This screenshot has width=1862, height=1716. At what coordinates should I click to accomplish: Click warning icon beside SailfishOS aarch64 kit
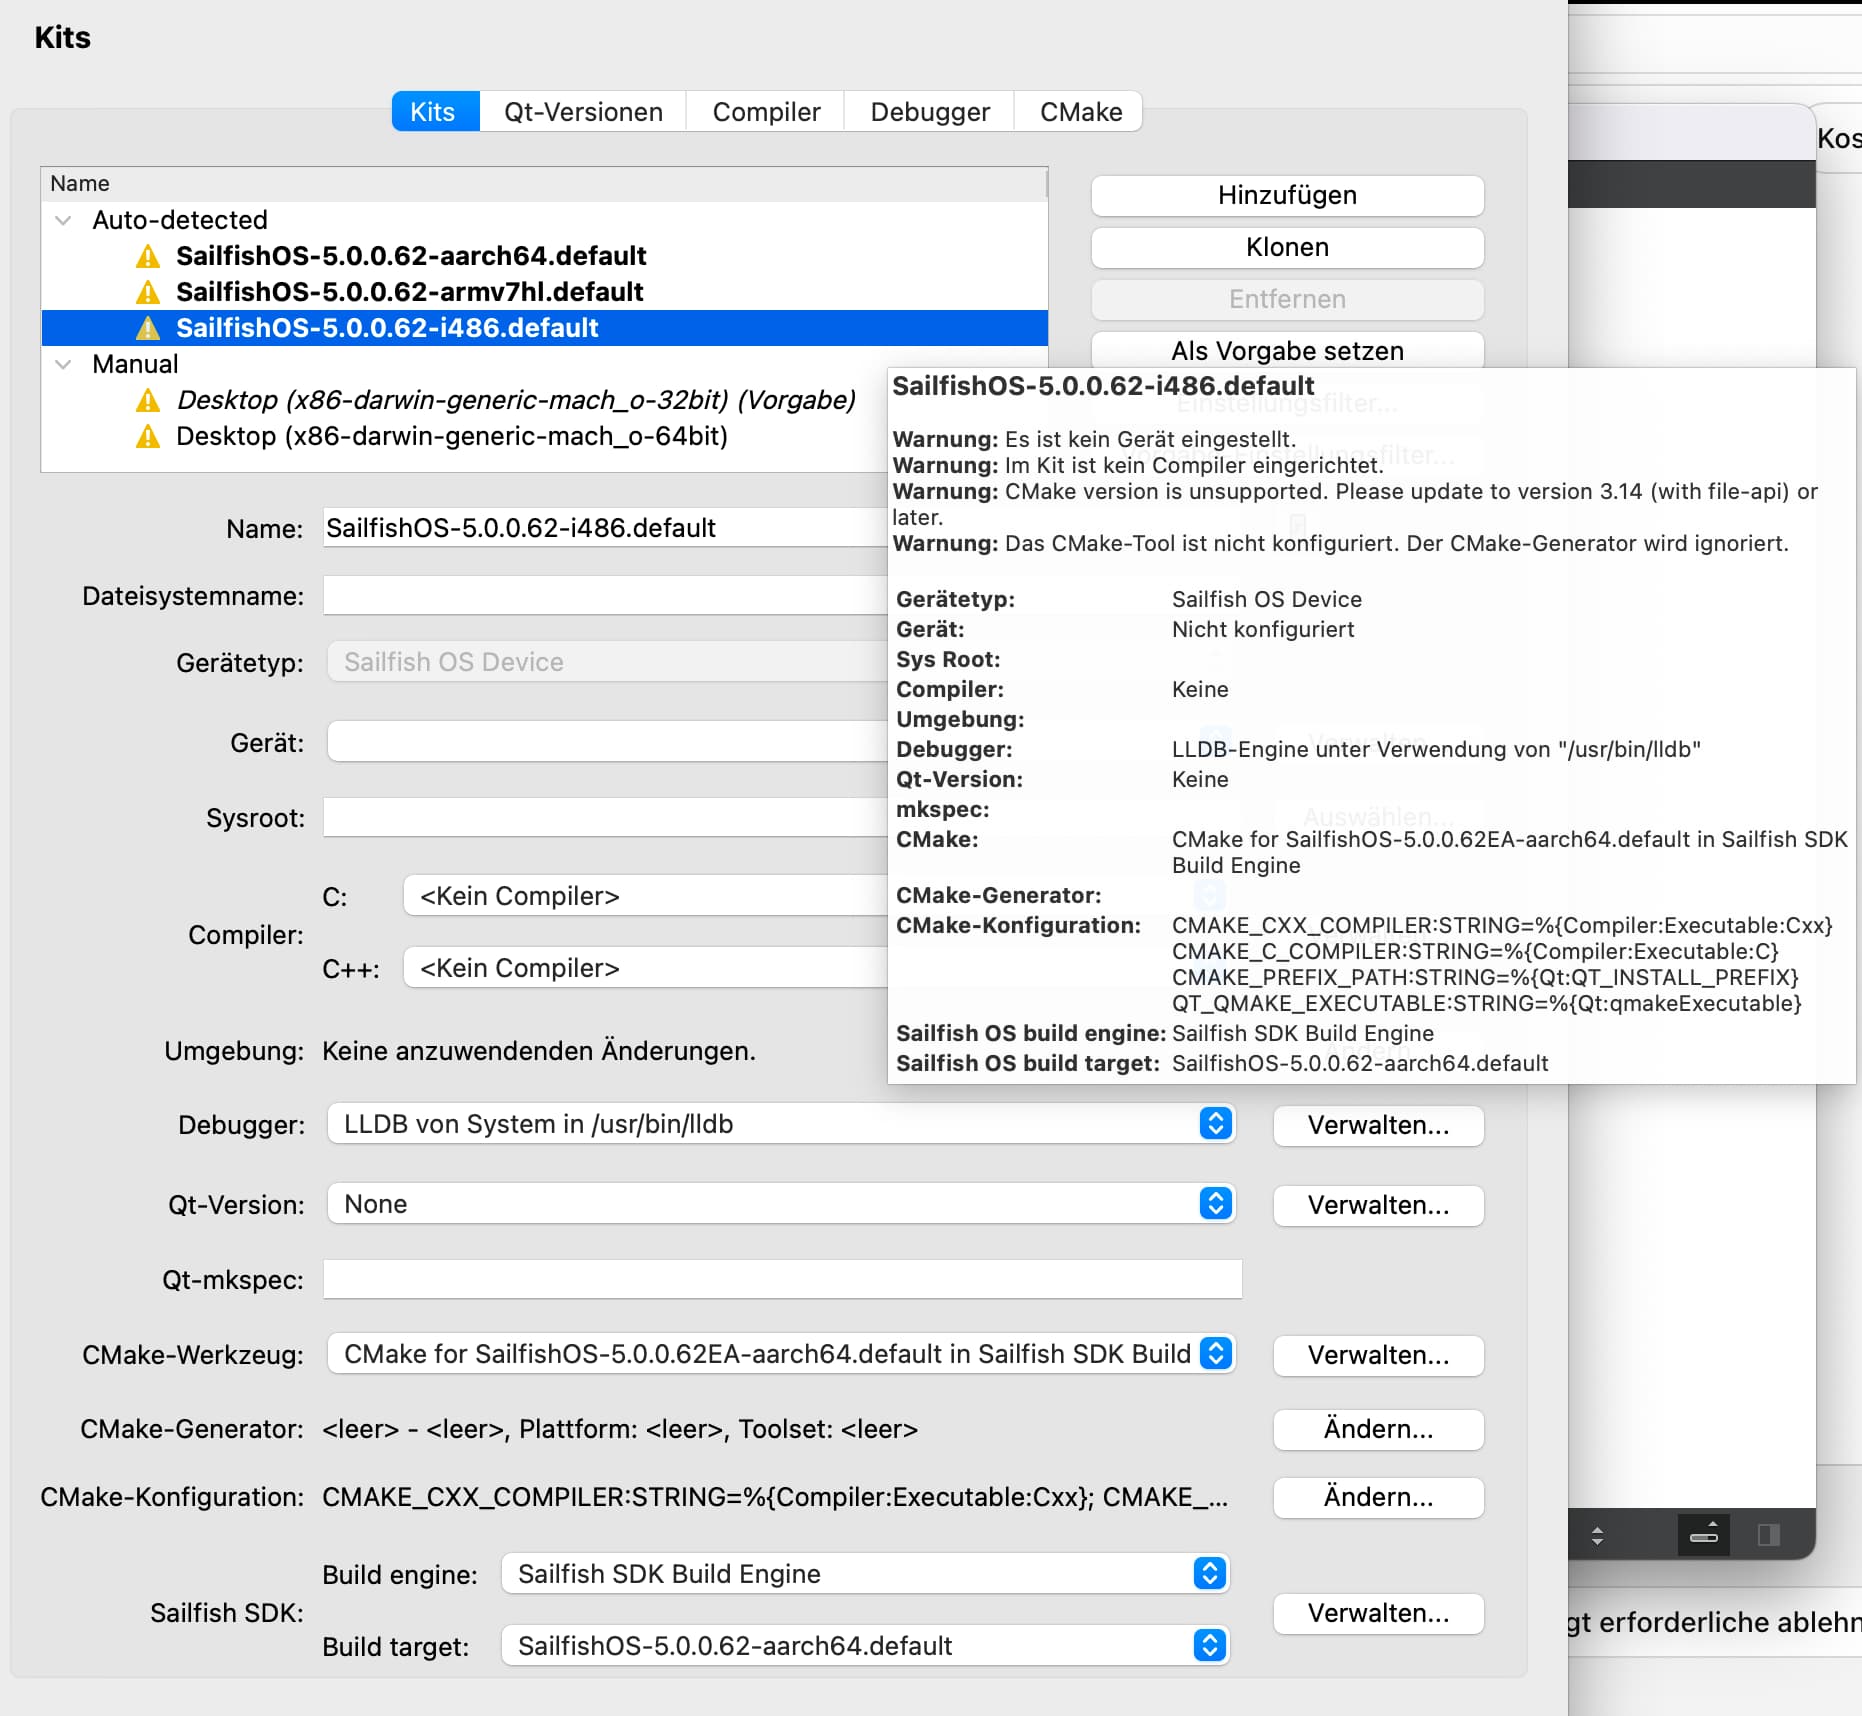(x=148, y=257)
